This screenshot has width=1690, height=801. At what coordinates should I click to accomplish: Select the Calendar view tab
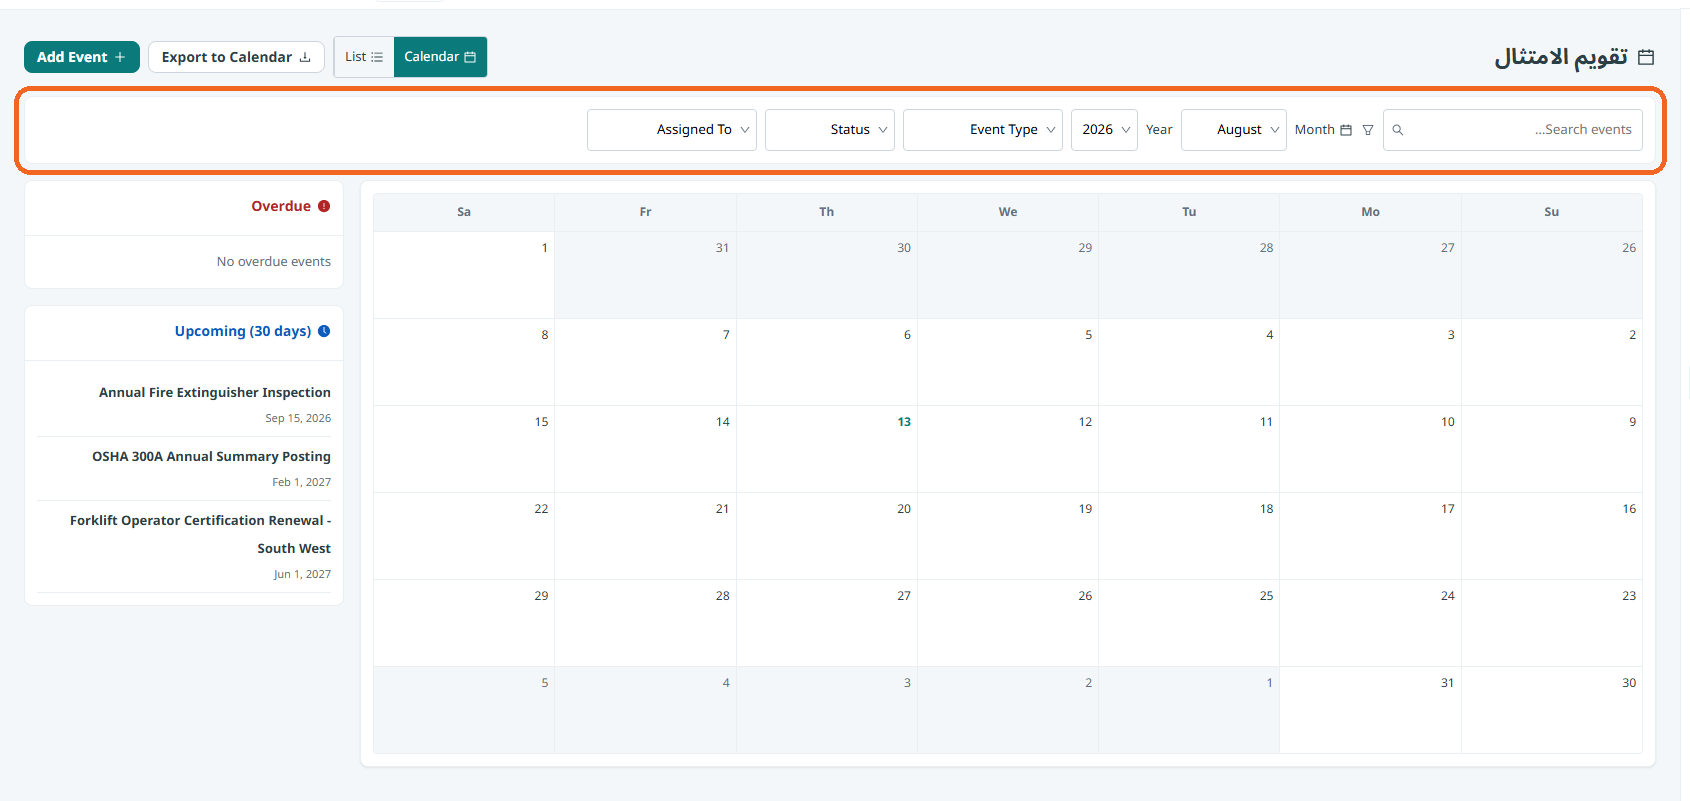click(440, 57)
